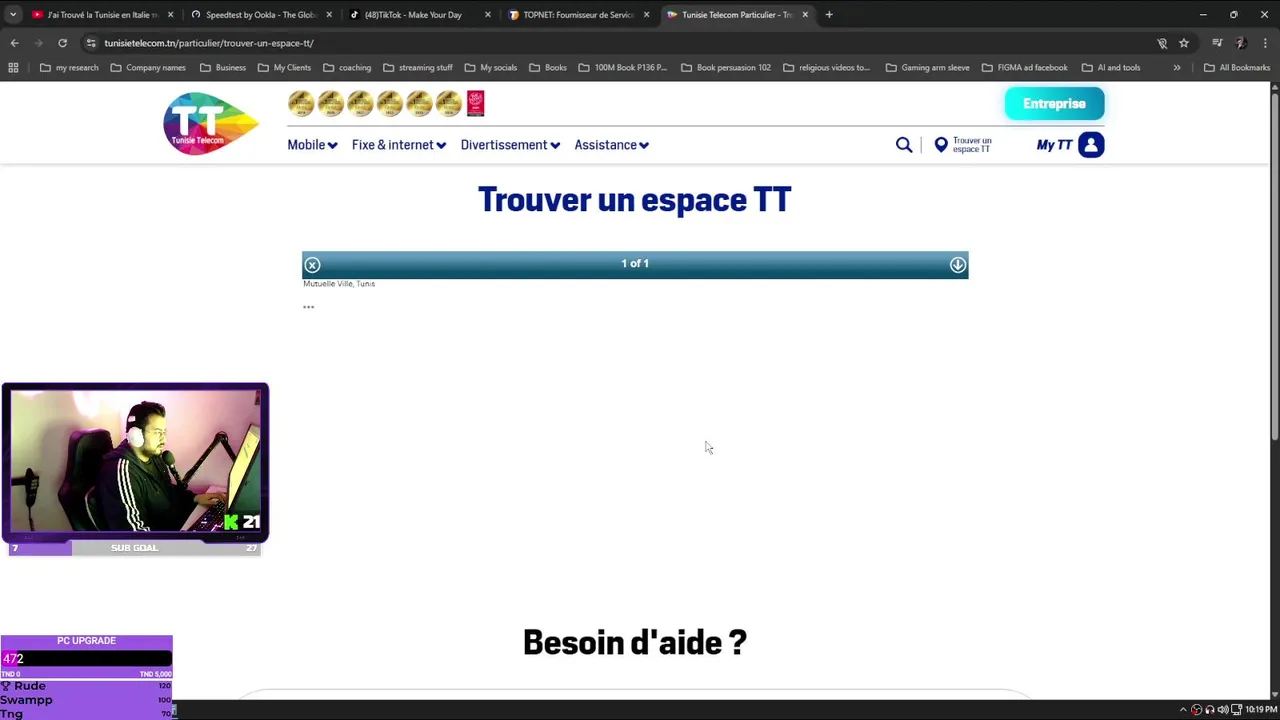Click the three-dots loading text

(308, 307)
